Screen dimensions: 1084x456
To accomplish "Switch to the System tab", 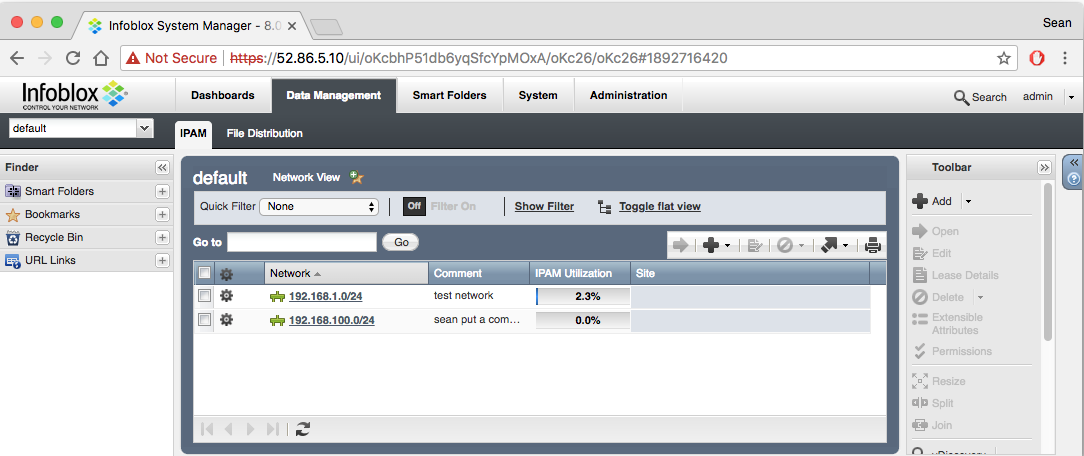I will point(538,95).
